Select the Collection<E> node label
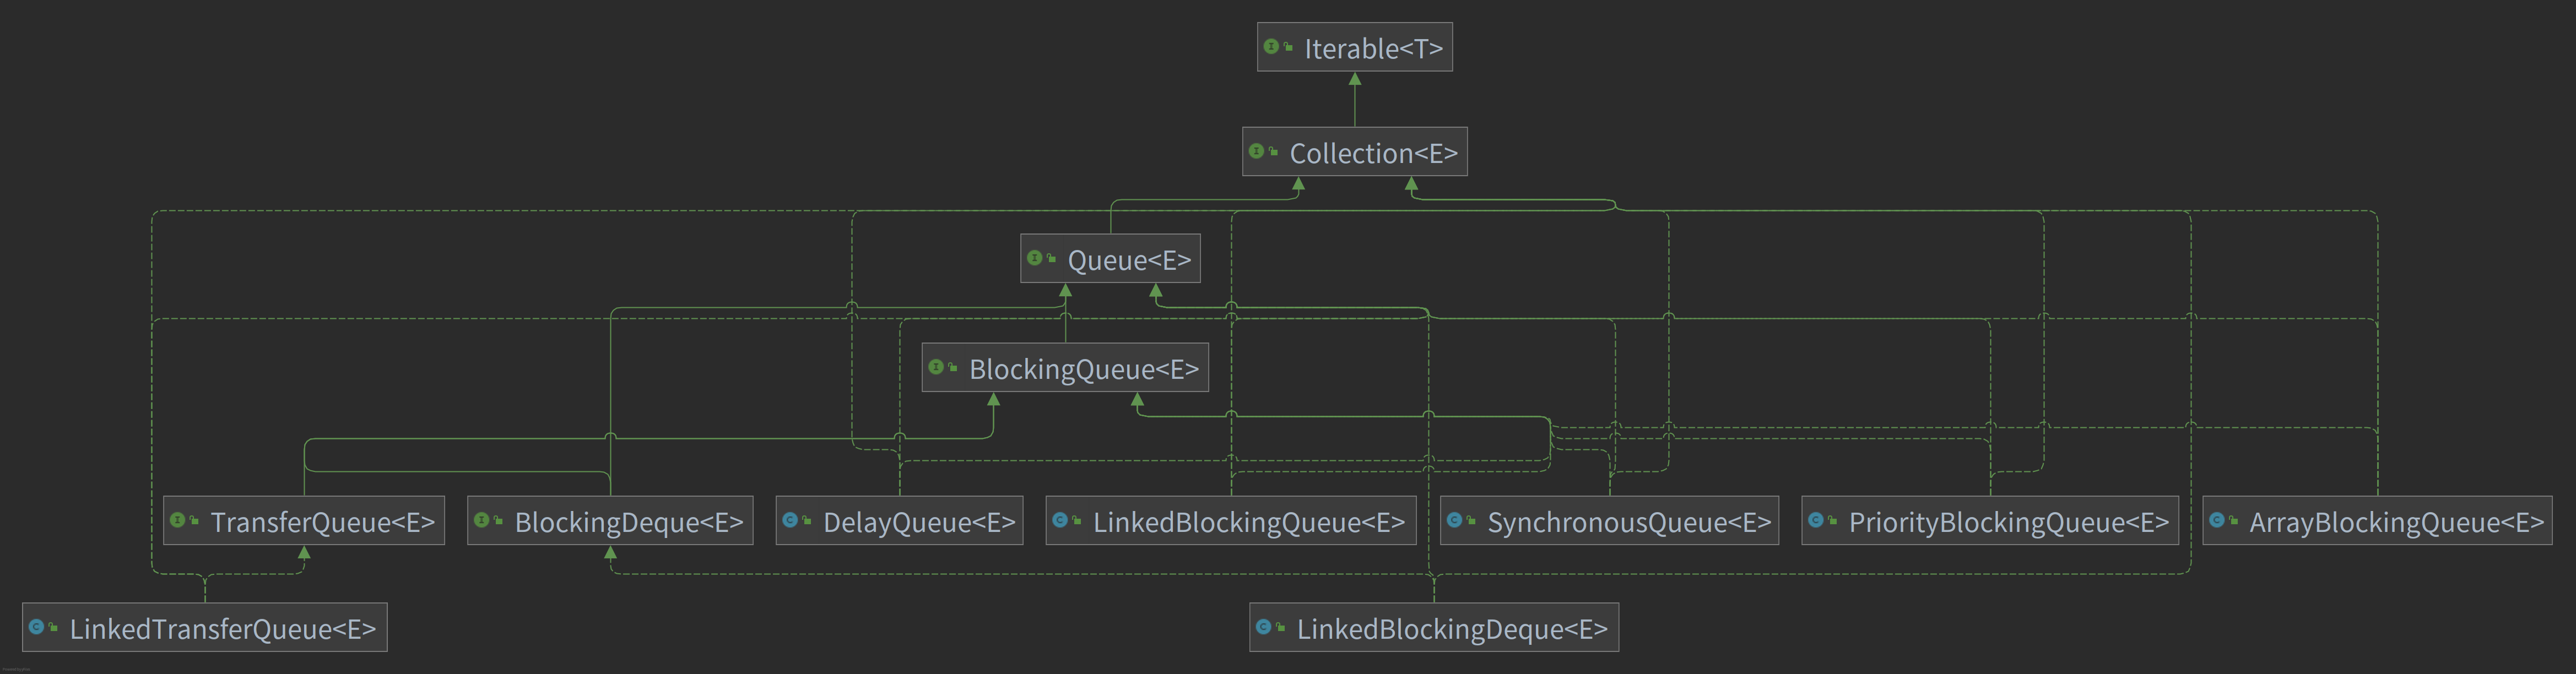Screen dimensions: 2576x674 point(1372,153)
